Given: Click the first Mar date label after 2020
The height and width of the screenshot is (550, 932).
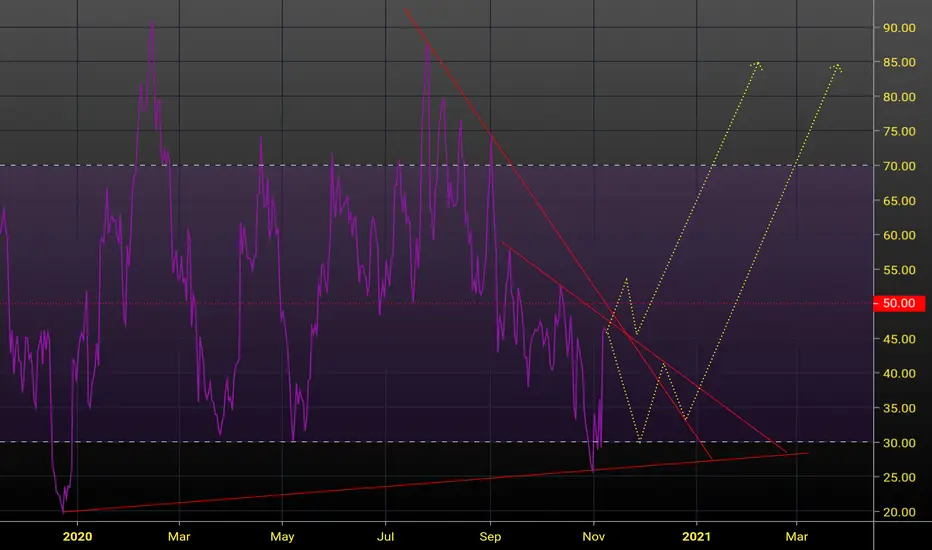Looking at the screenshot, I should (179, 536).
